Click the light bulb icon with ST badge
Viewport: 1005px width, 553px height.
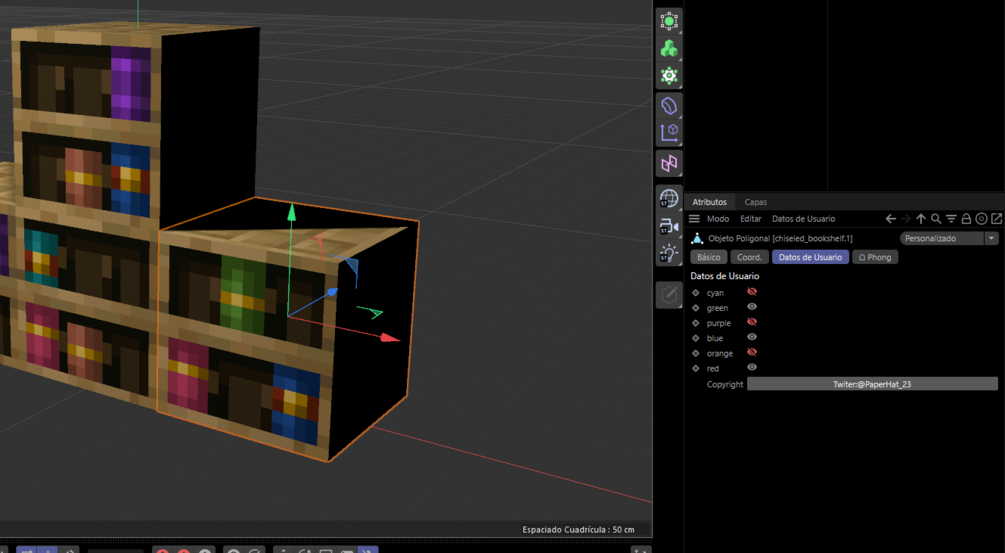pos(669,254)
